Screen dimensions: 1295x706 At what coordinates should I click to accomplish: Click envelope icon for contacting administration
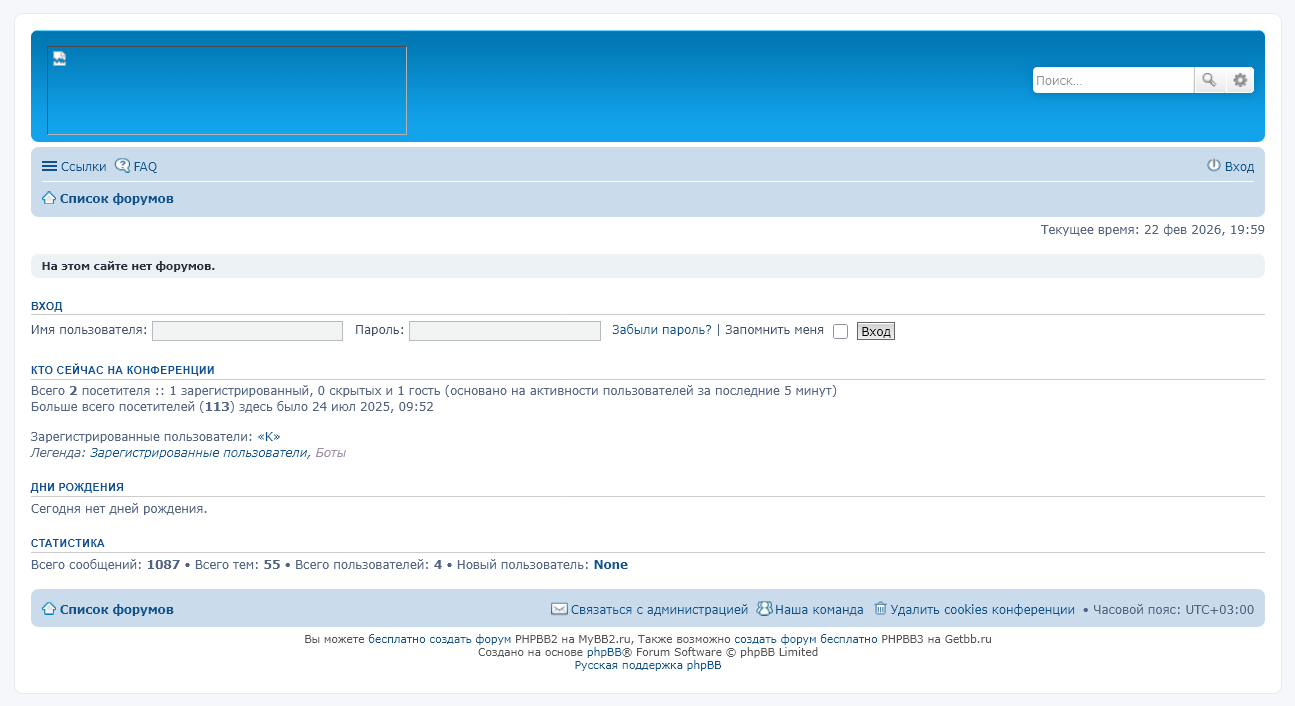click(559, 609)
